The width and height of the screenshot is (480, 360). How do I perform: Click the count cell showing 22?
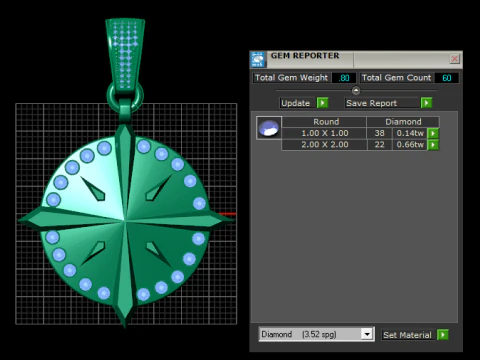pos(379,145)
